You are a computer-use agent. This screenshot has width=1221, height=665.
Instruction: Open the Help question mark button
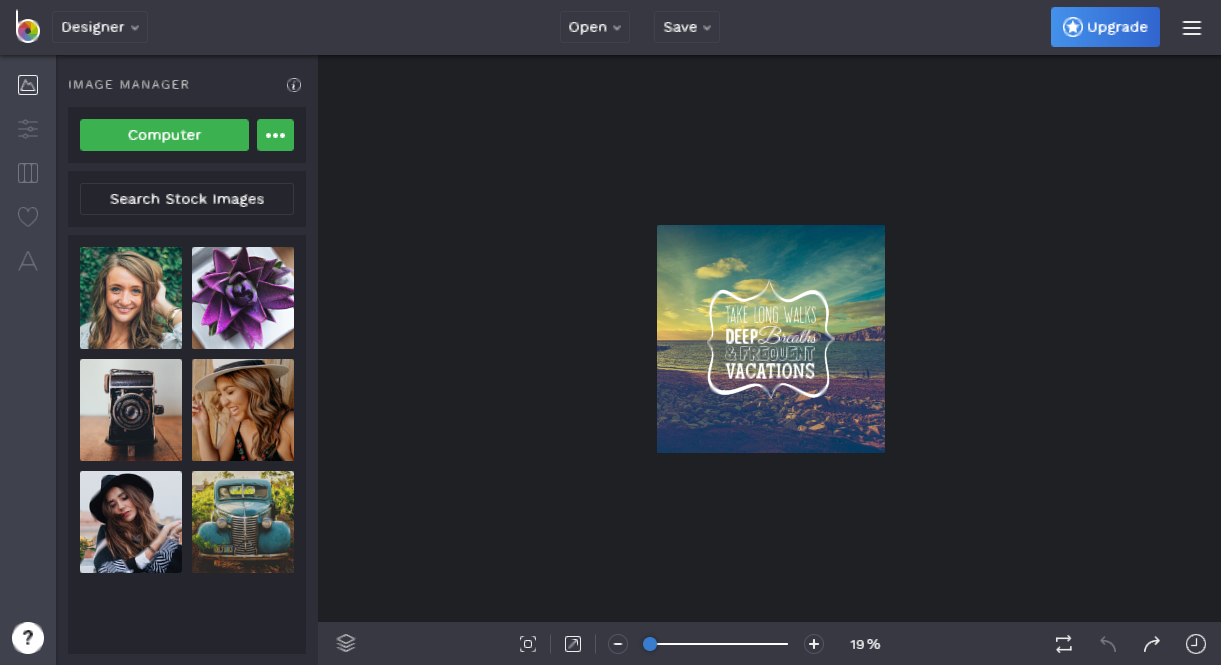[28, 637]
